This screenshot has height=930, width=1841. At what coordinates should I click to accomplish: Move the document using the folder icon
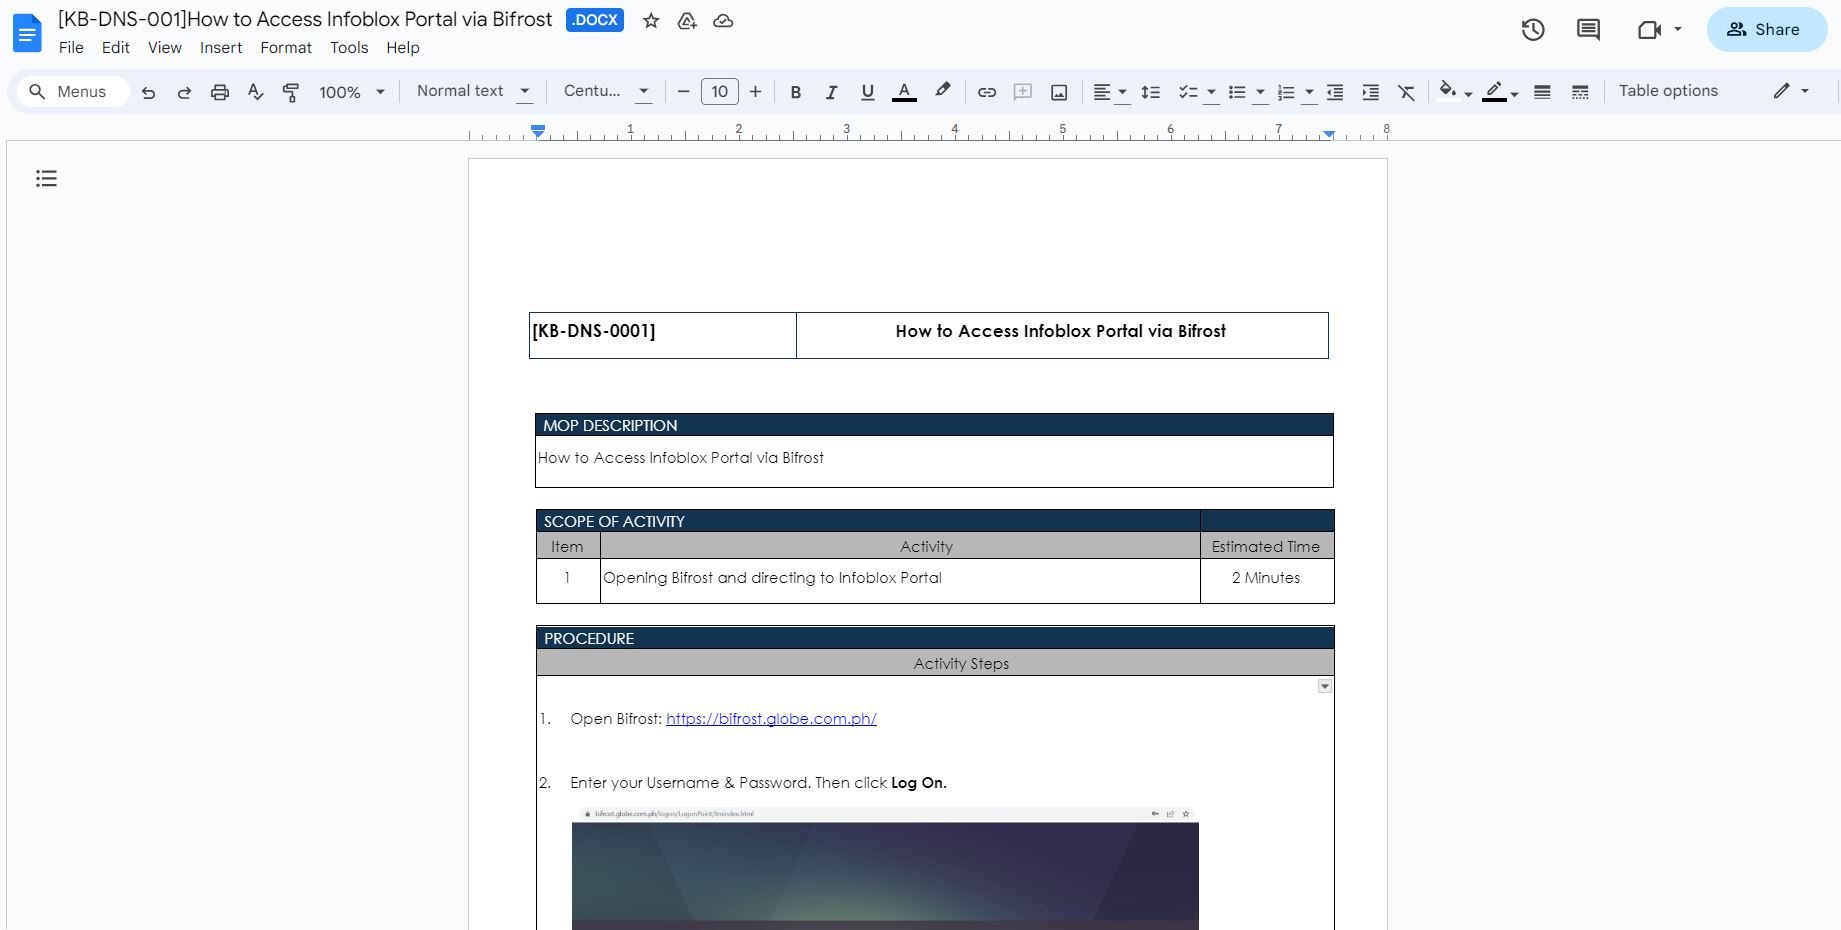687,21
